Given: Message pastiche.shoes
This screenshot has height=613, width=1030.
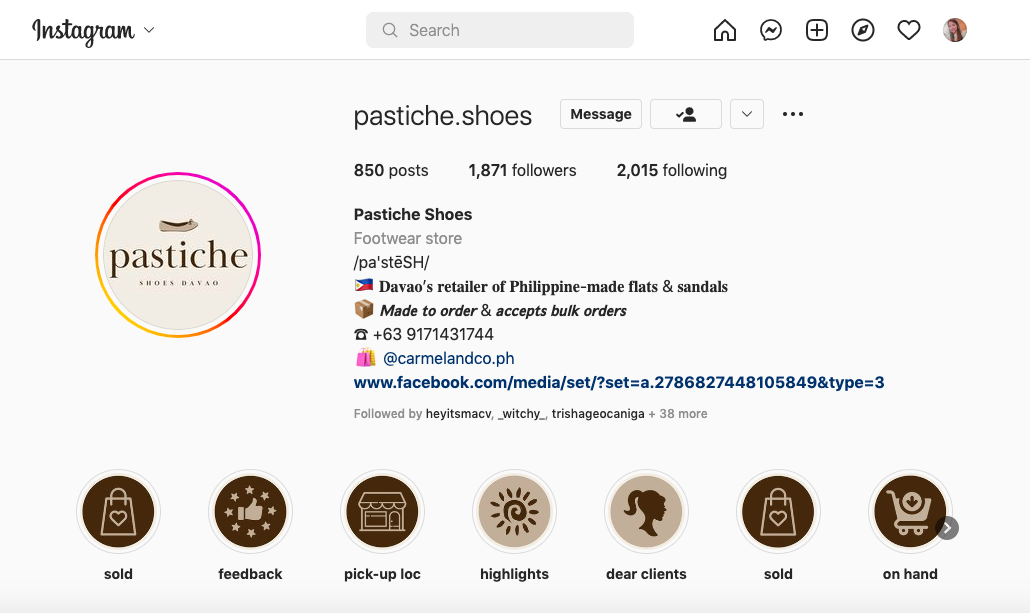Looking at the screenshot, I should (x=600, y=114).
